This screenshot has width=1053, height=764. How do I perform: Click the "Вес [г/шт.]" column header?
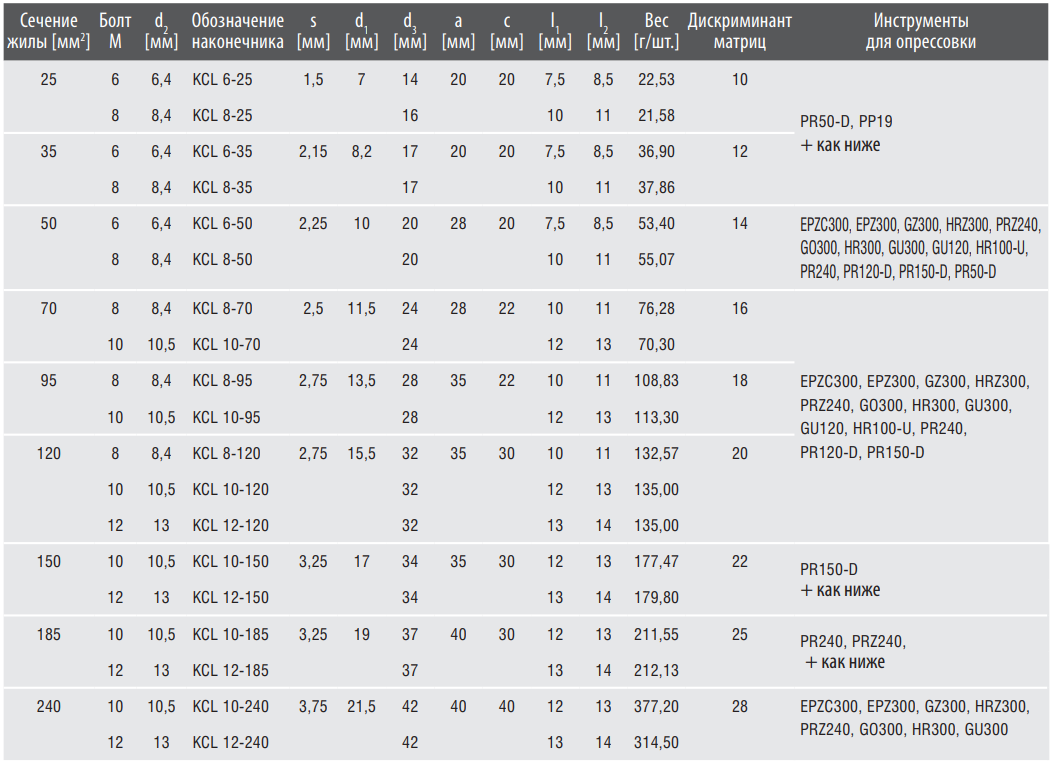(656, 32)
